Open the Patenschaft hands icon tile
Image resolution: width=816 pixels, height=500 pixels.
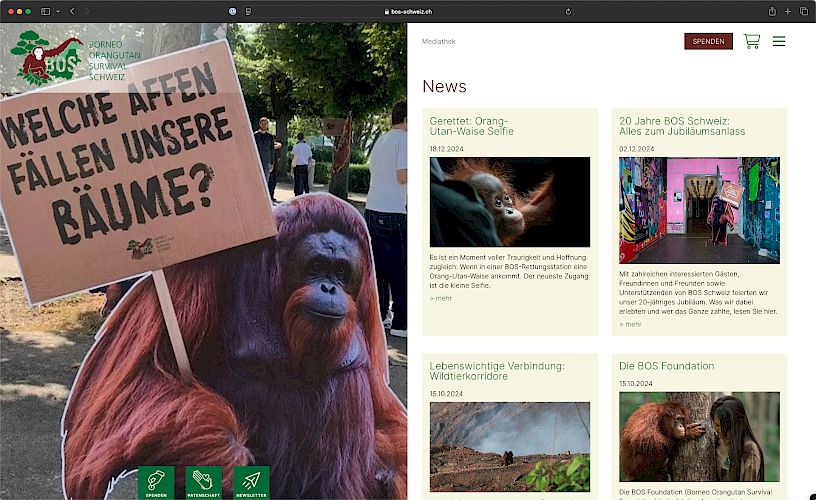[204, 482]
